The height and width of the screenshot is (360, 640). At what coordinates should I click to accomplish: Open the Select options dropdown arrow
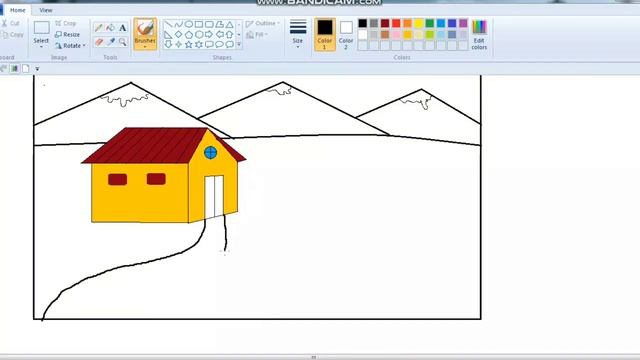coord(41,47)
